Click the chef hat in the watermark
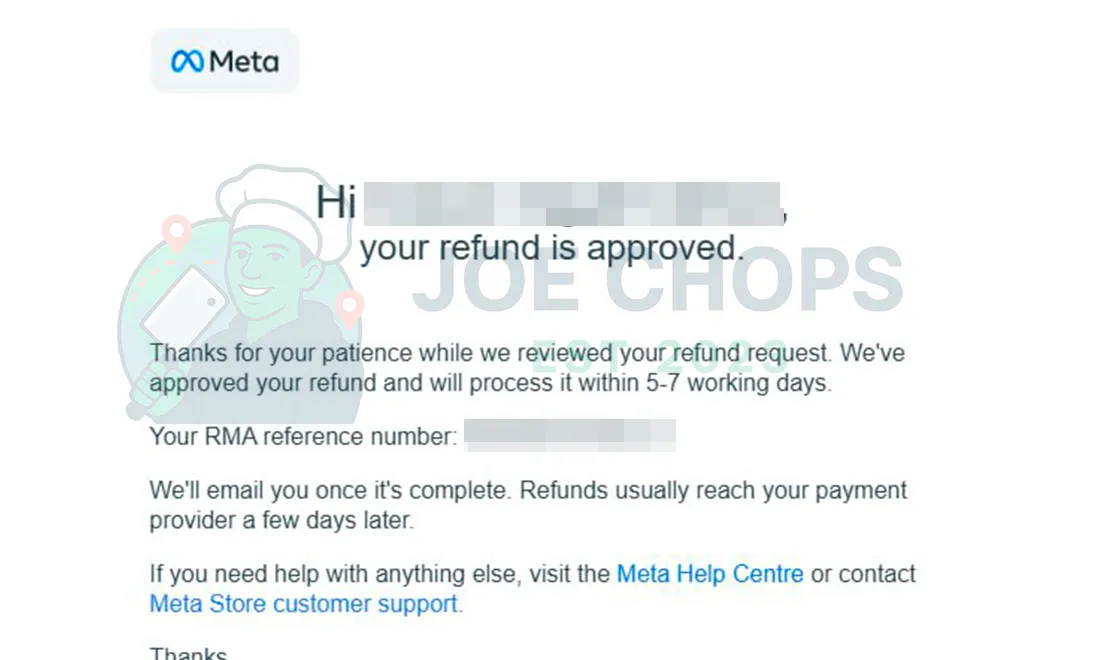 click(x=266, y=208)
